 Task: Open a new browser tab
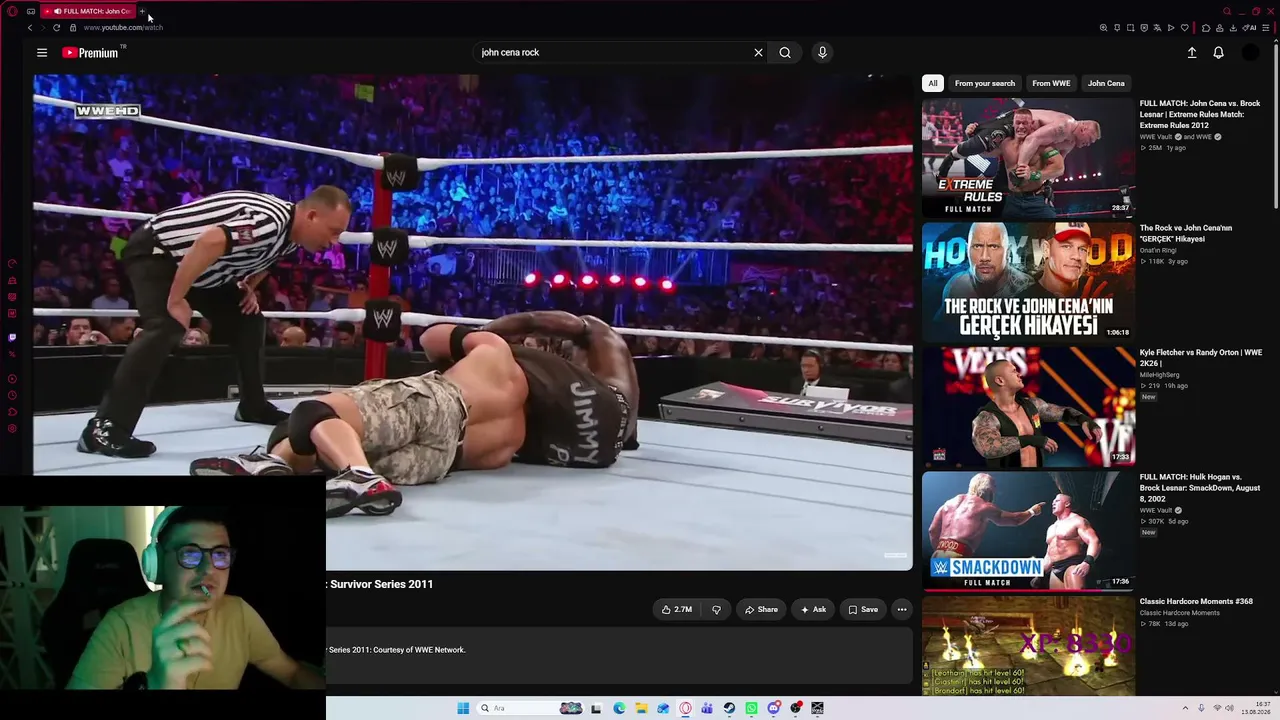click(142, 11)
